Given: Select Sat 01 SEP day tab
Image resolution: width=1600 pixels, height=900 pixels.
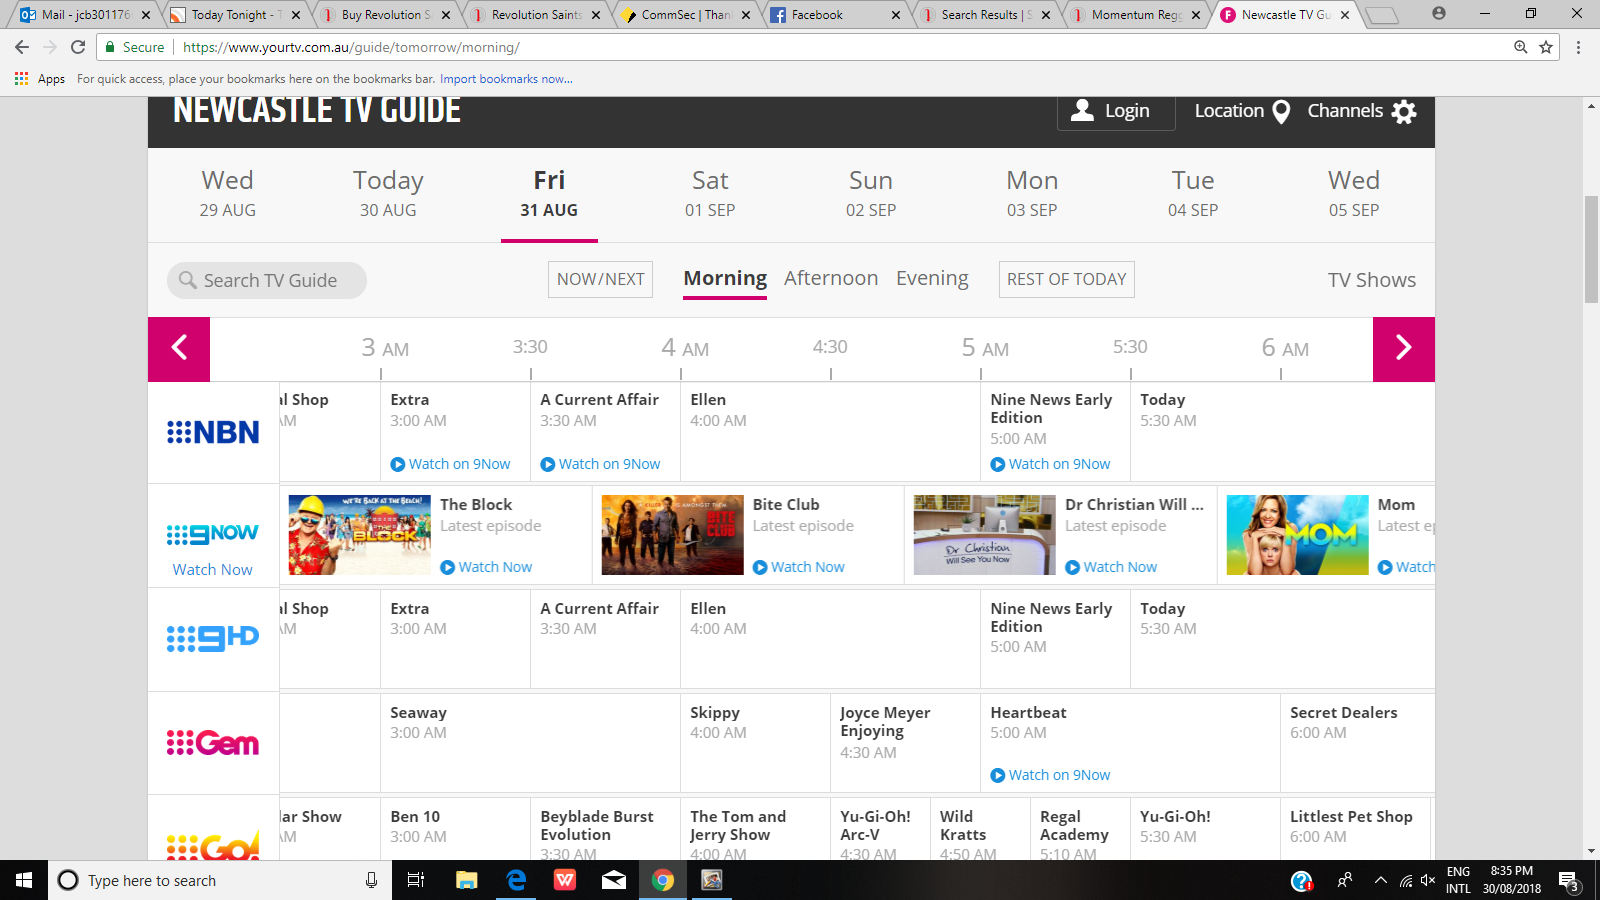Looking at the screenshot, I should 710,194.
